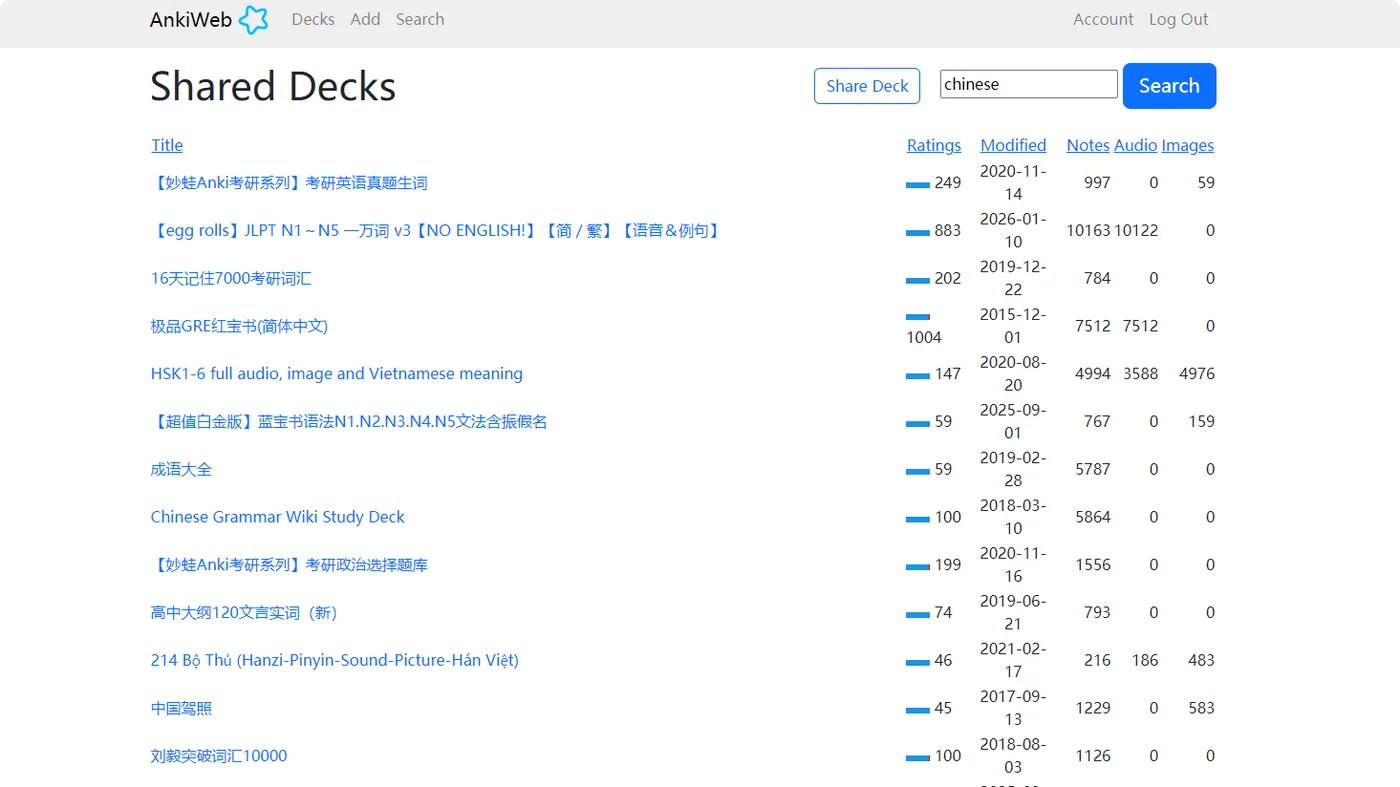Sort the deck list by Title
The width and height of the screenshot is (1400, 787).
167,145
